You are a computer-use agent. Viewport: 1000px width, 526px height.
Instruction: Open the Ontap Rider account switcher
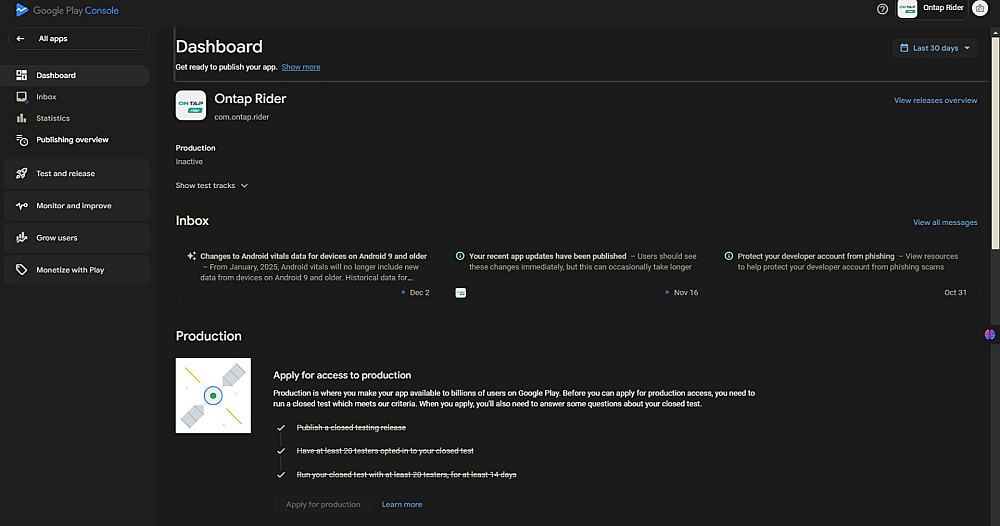930,9
